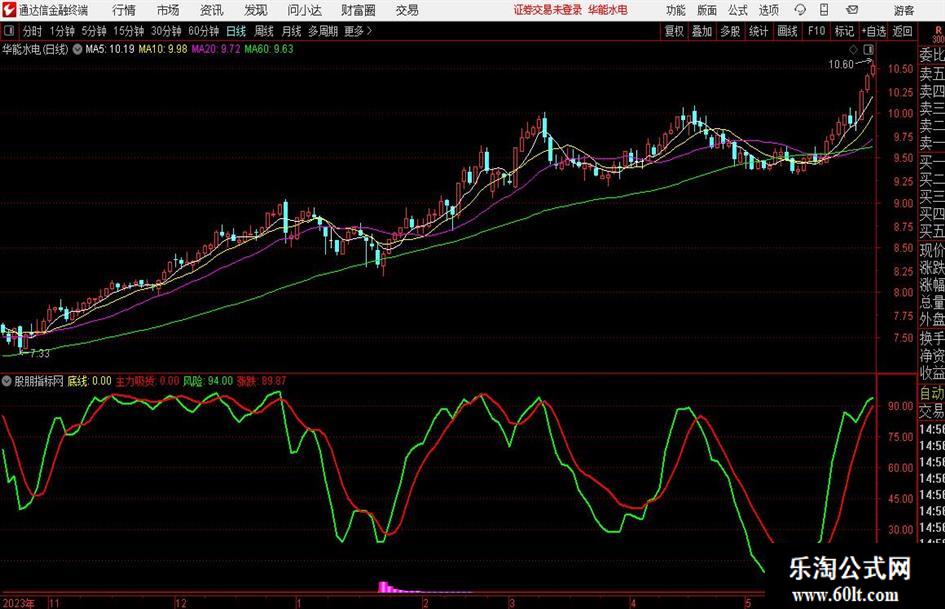This screenshot has width=945, height=609.
Task: Expand the 更多 periods chevron
Action: (369, 31)
